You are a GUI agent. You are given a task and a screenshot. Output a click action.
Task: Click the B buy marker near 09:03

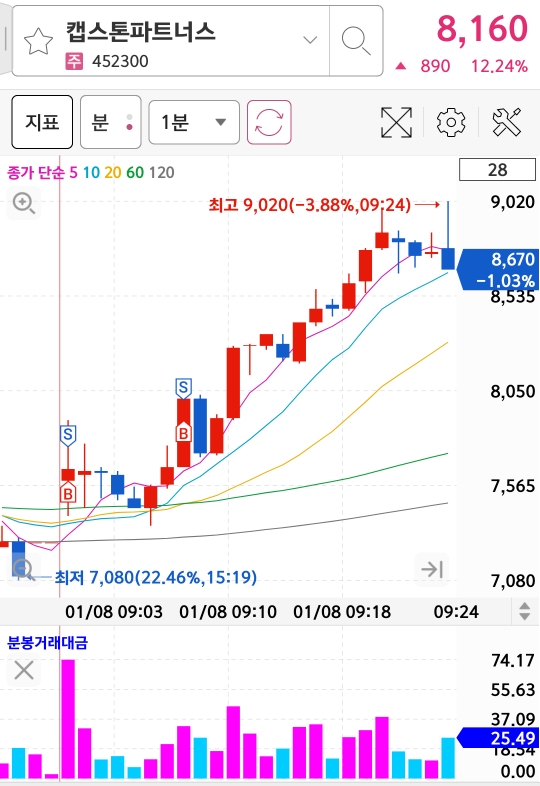tap(68, 493)
